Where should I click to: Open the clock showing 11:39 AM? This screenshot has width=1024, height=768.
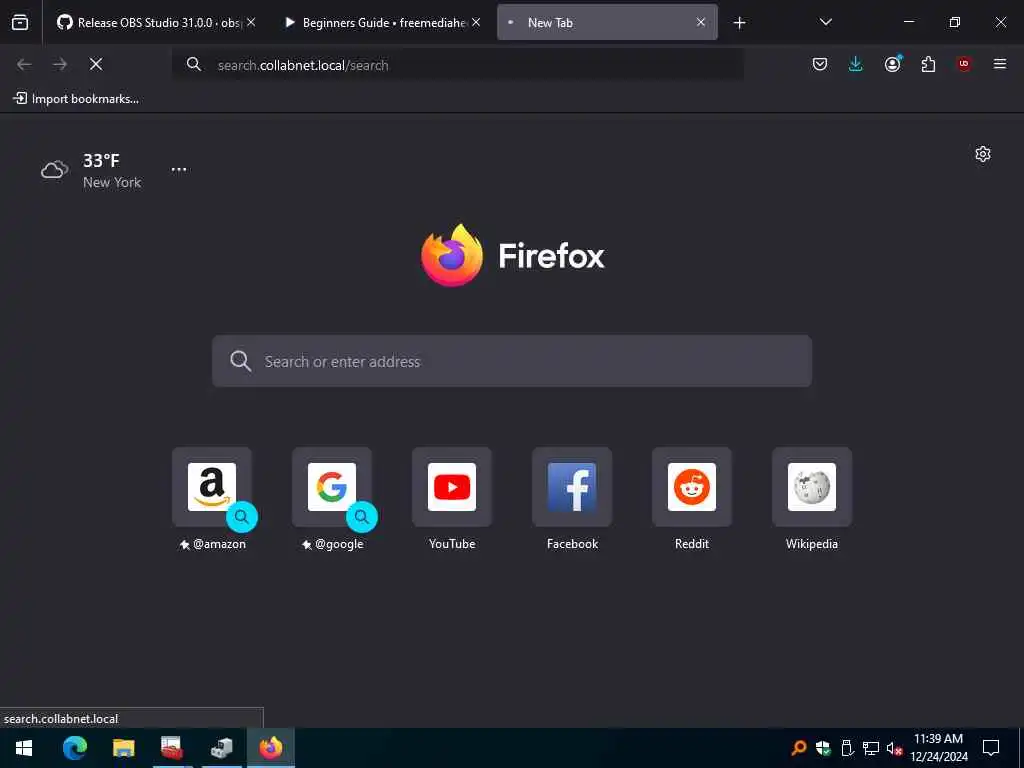[x=939, y=748]
